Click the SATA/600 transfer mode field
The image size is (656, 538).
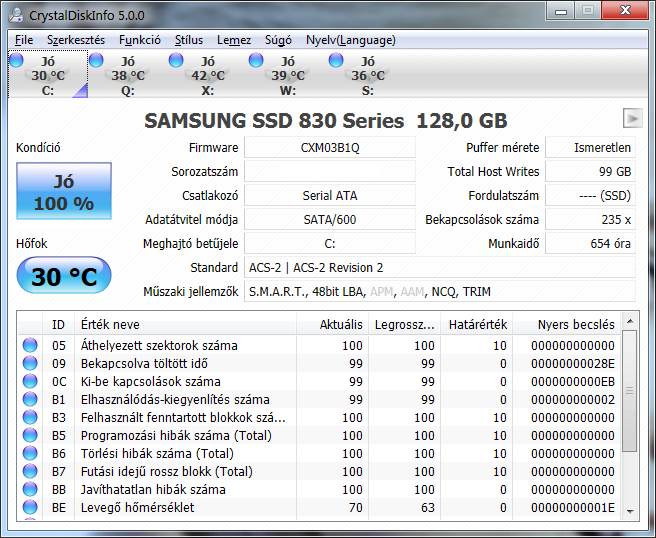(330, 220)
